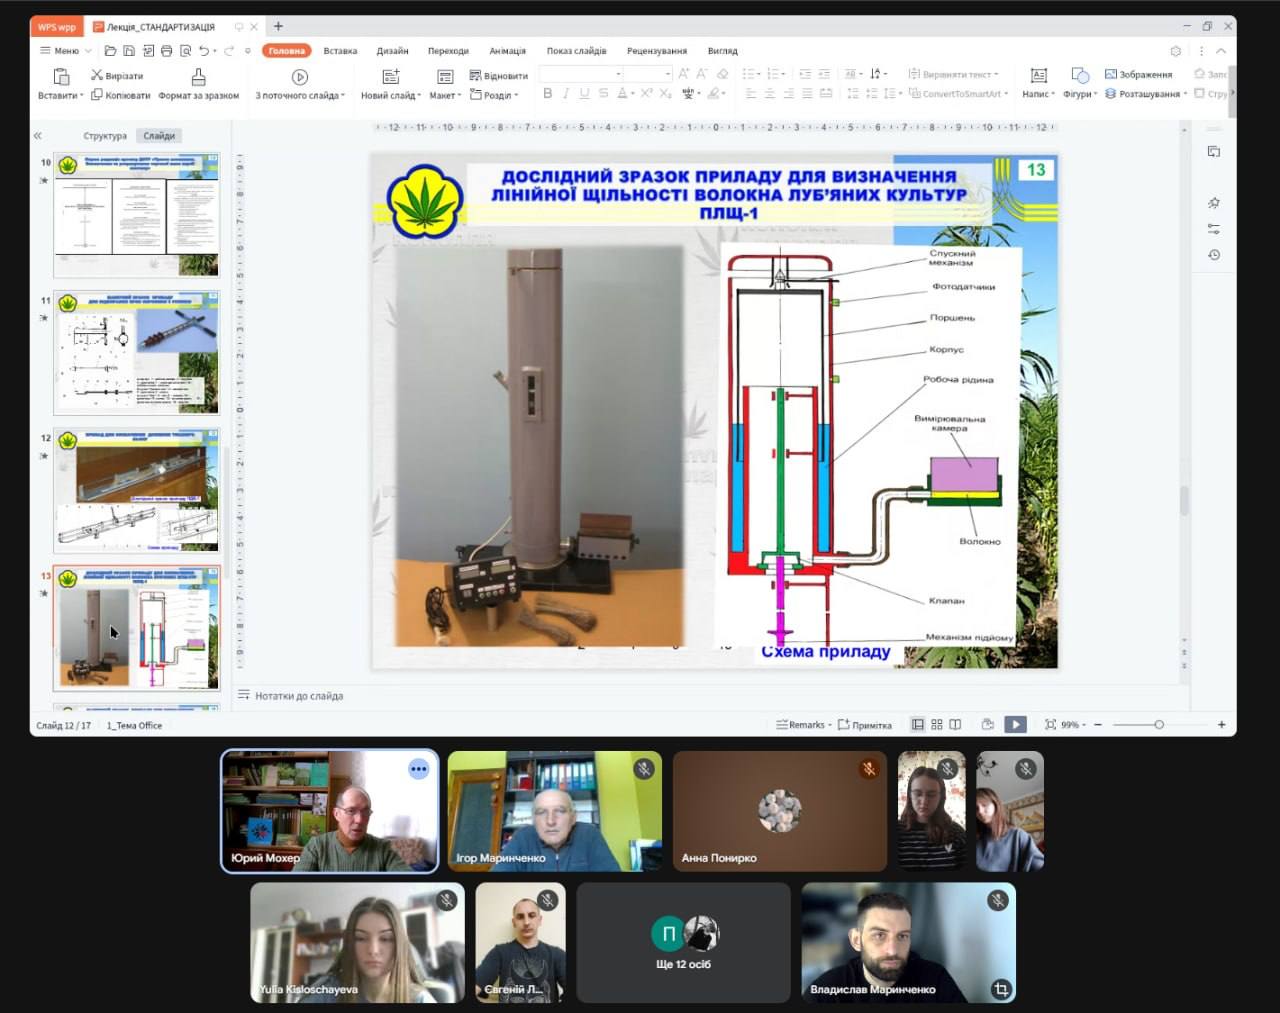
Task: Open the Меню dropdown
Action: (65, 51)
